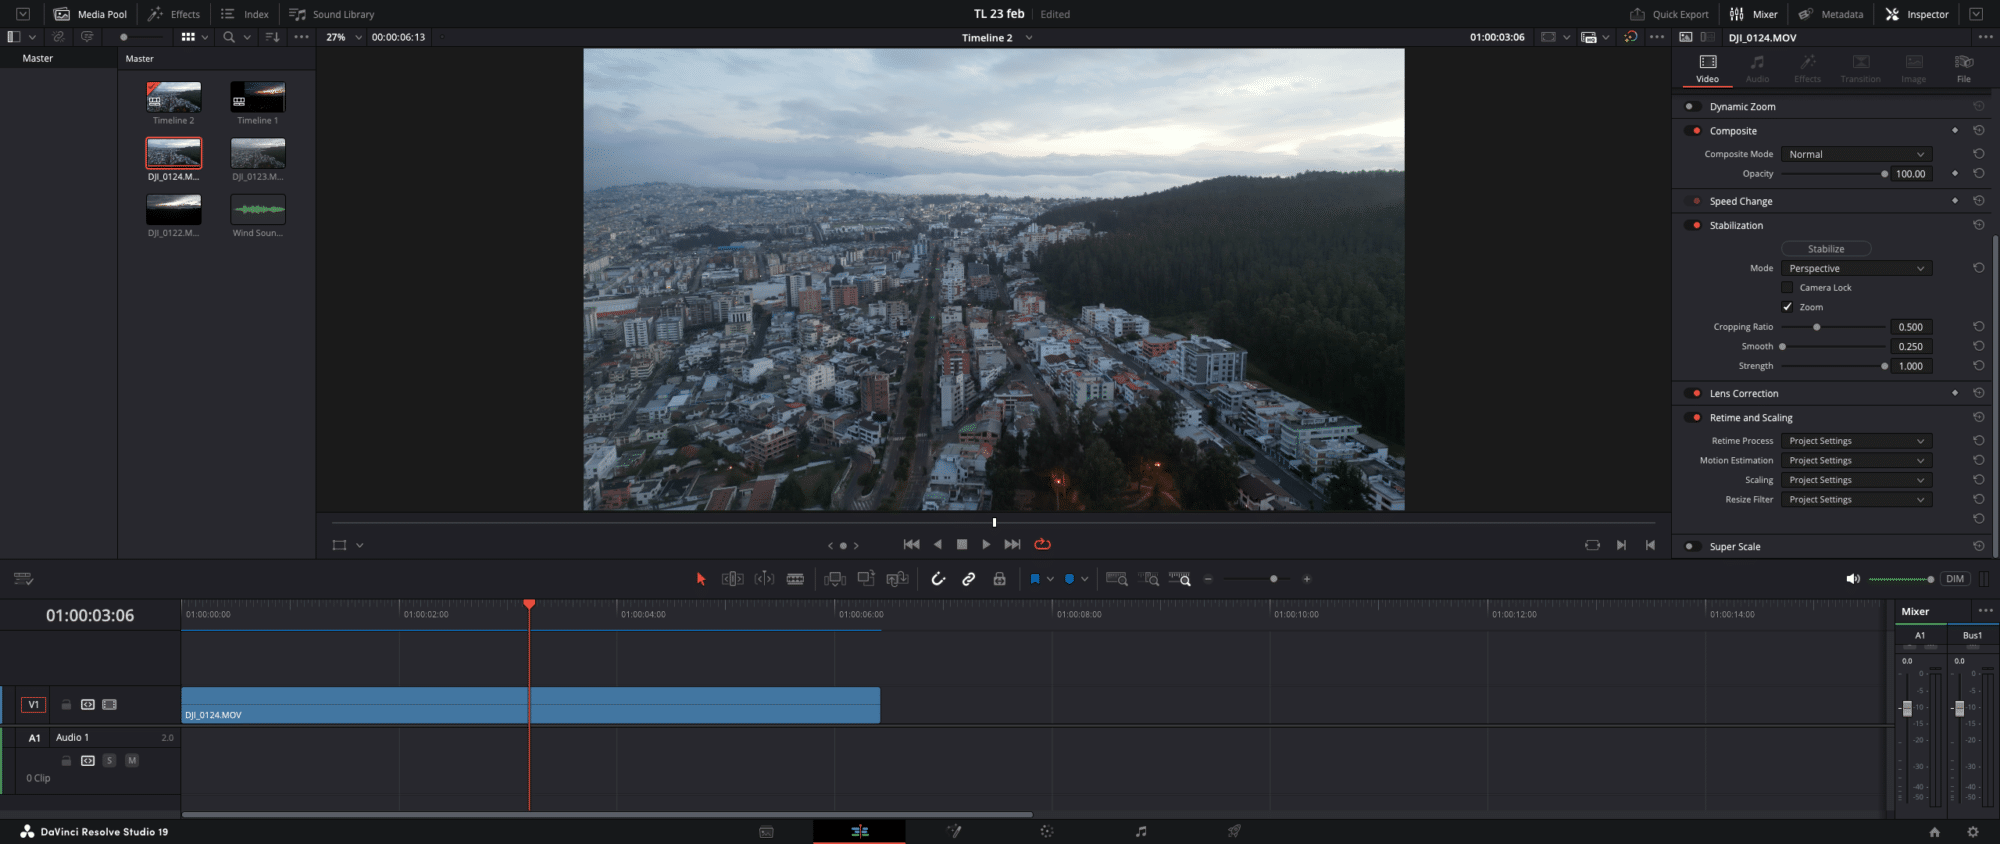Adjust the Cropping Ratio slider

click(x=1833, y=327)
